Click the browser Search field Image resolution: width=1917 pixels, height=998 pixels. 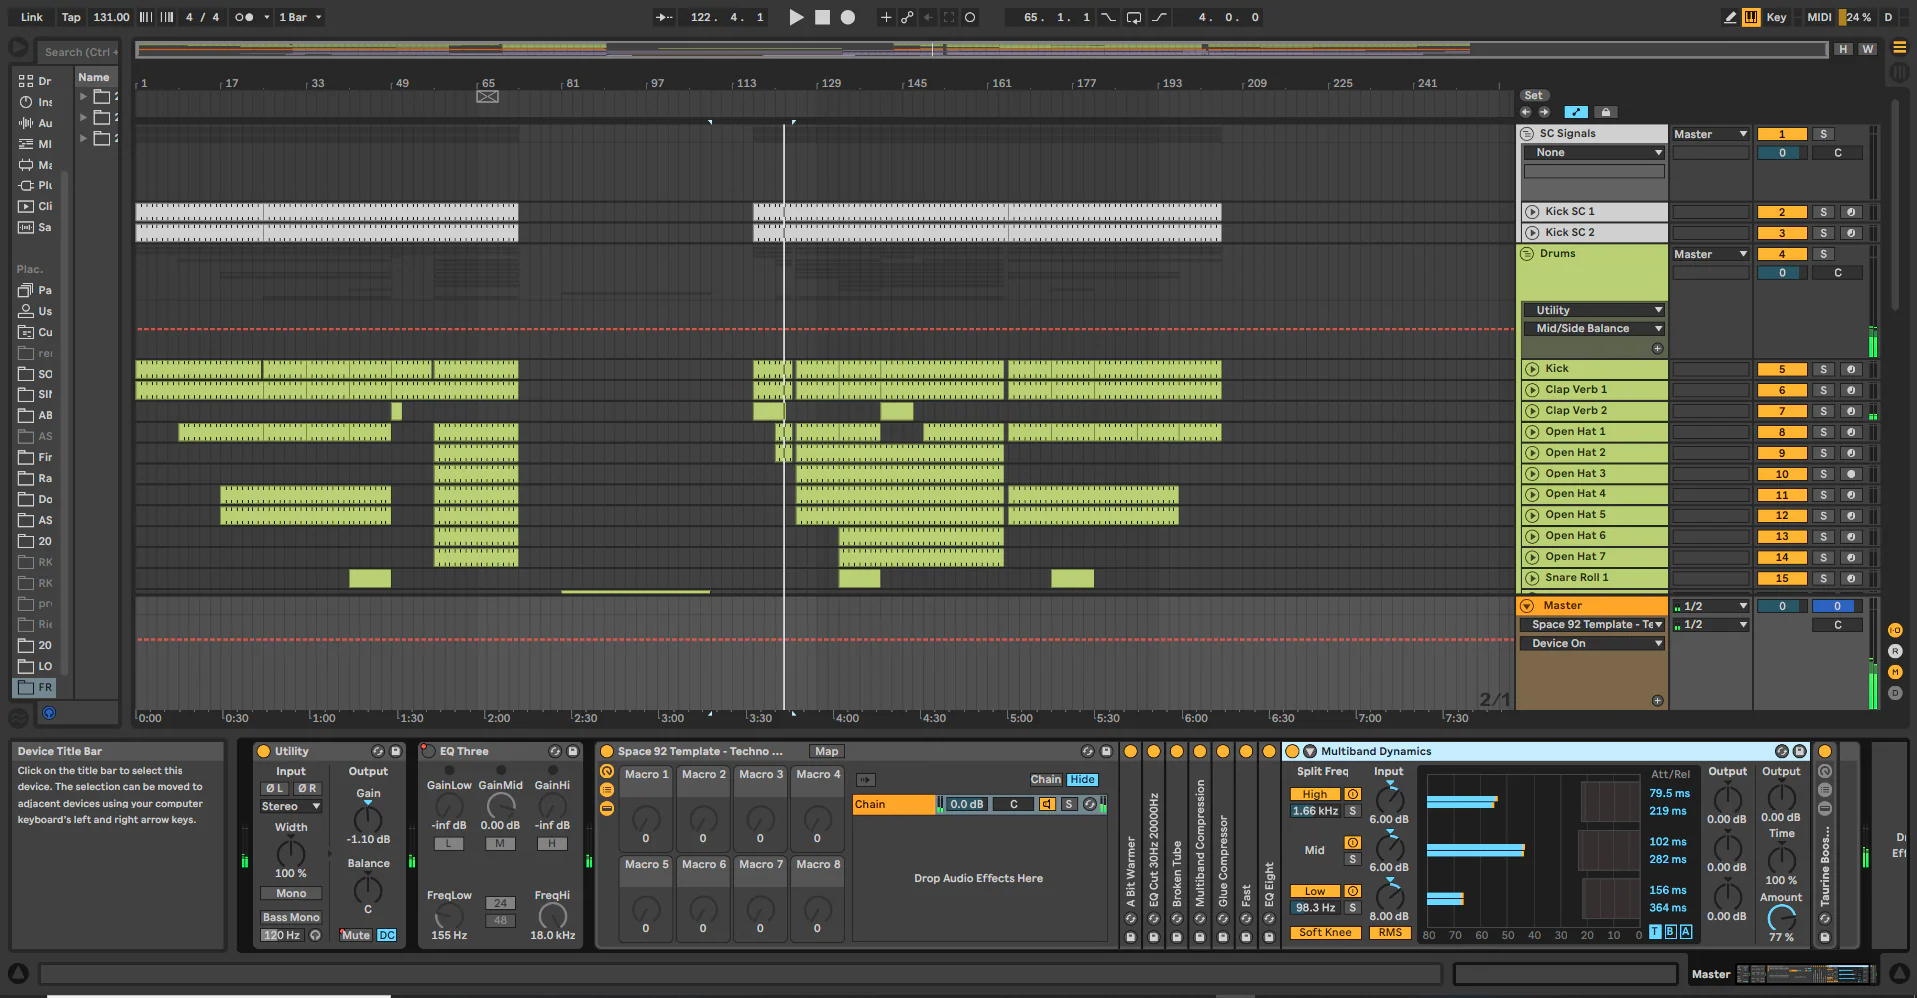79,52
